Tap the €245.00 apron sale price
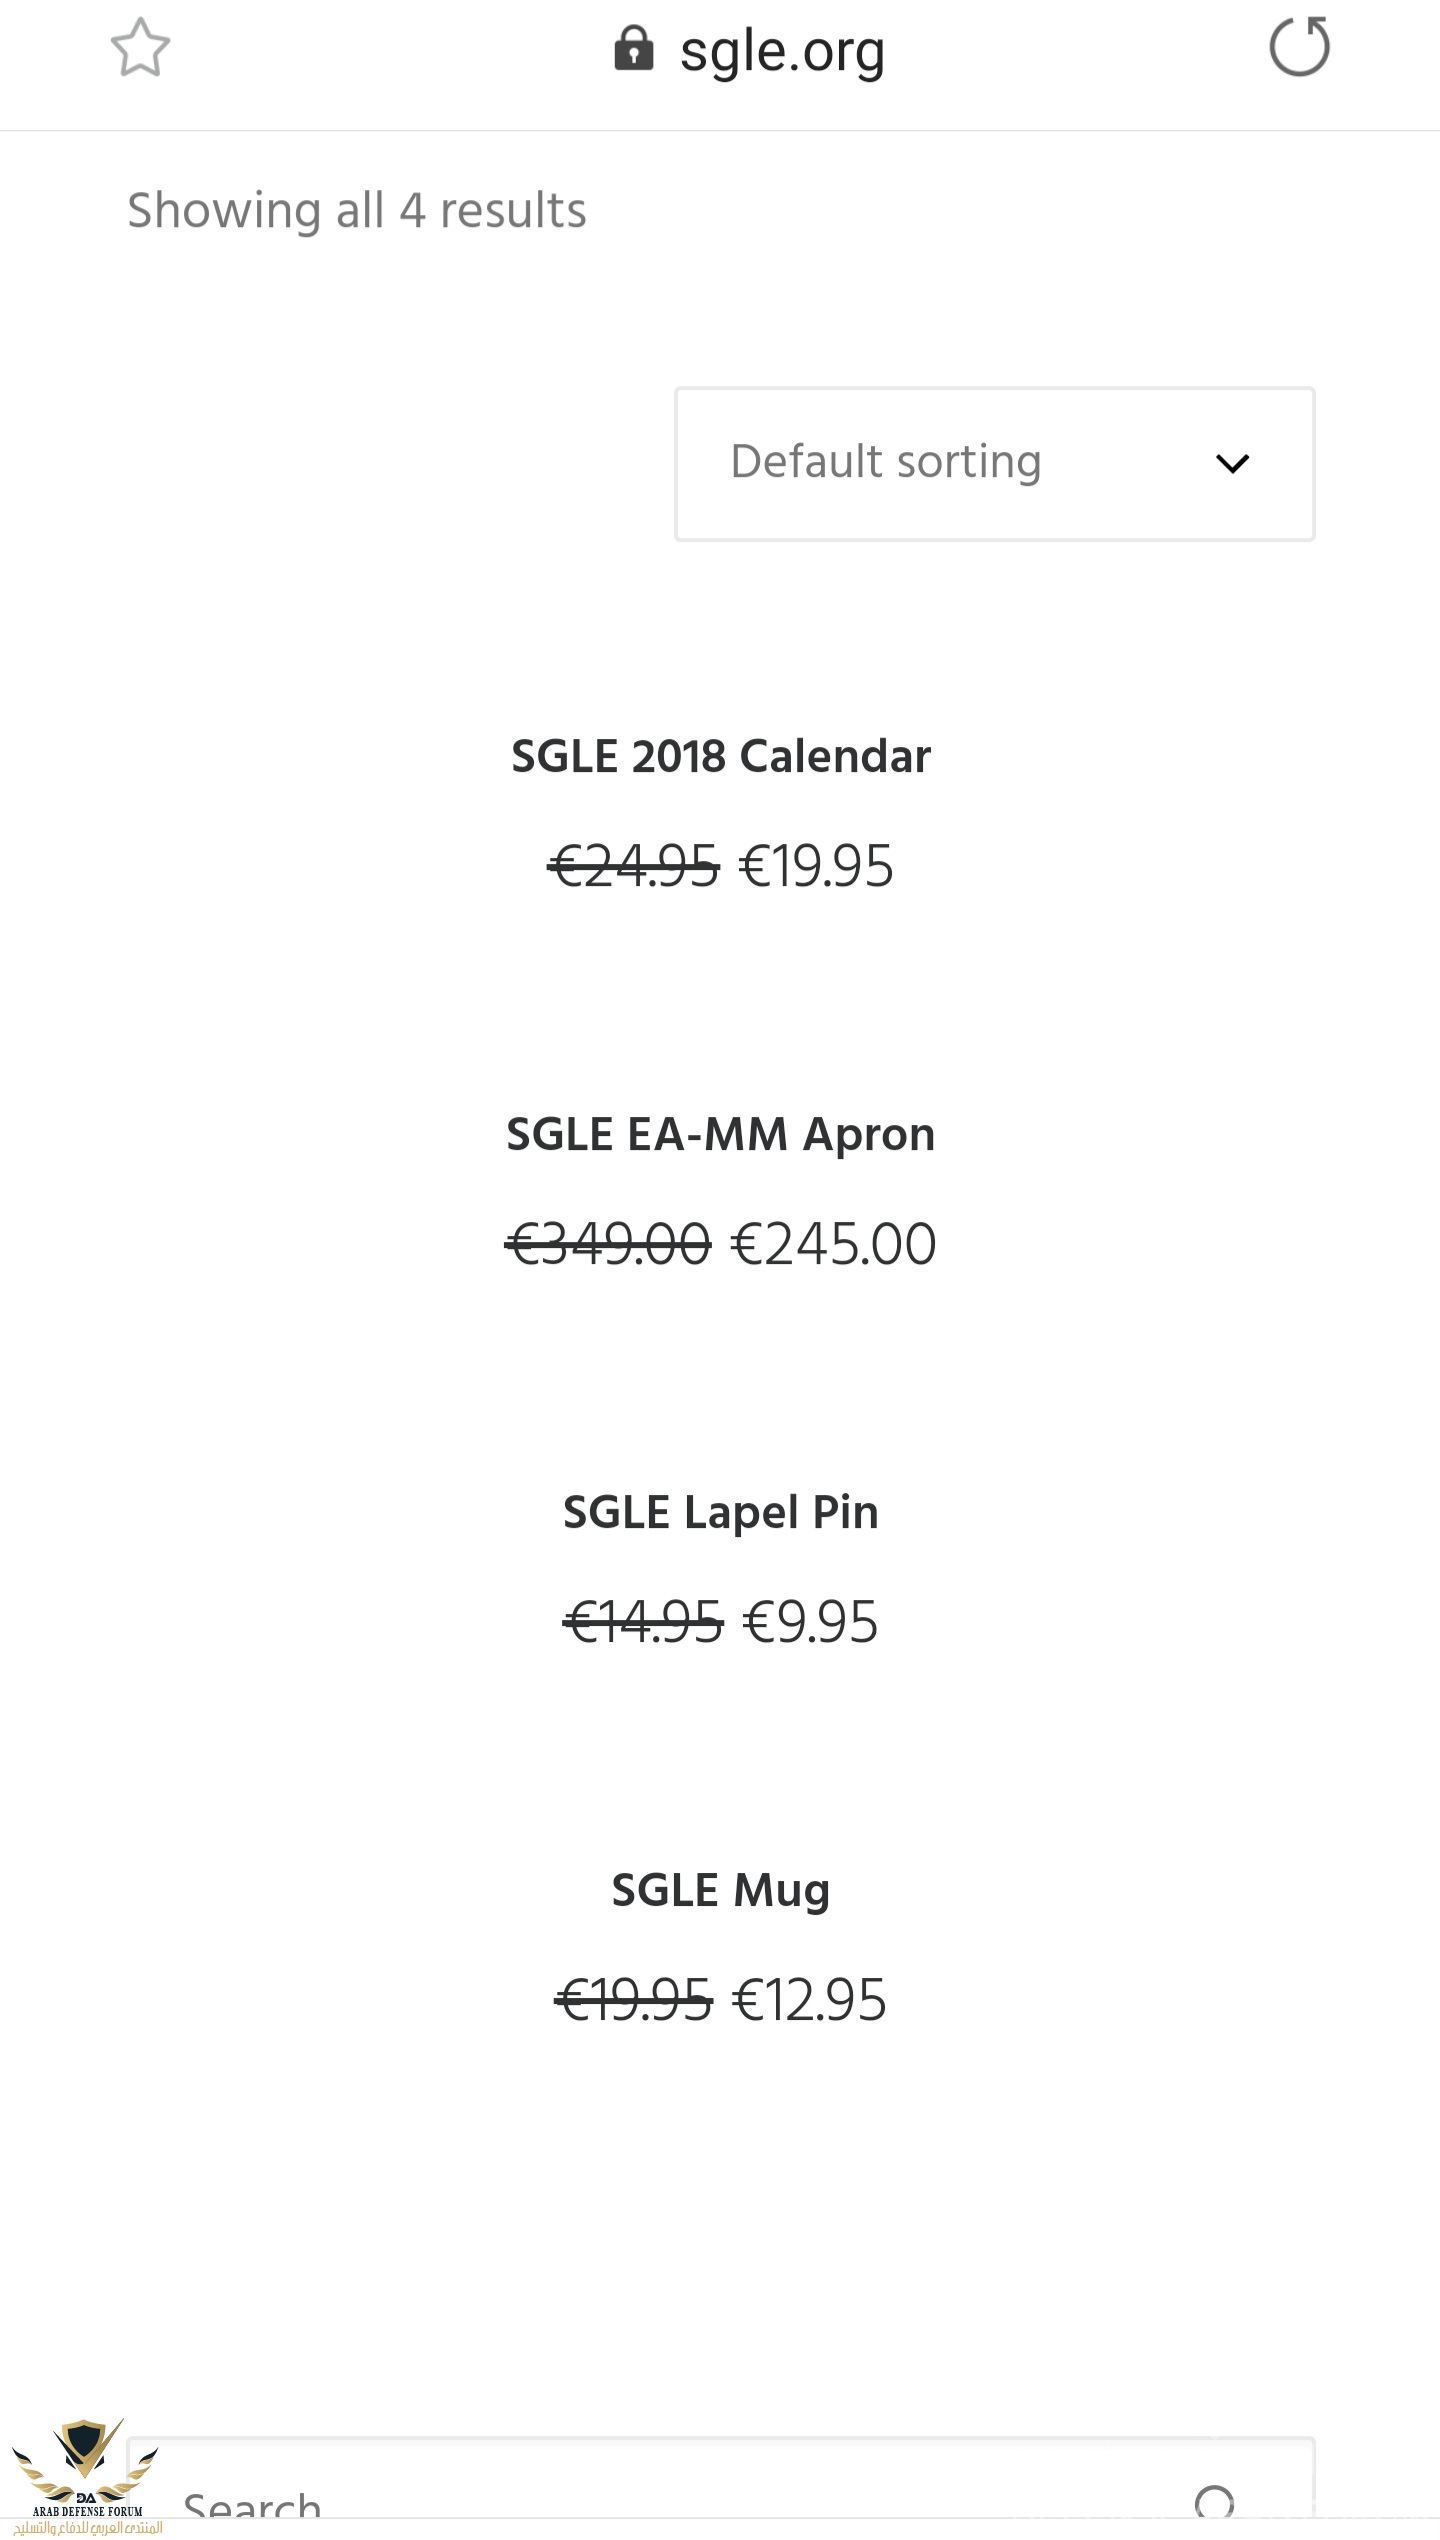 [x=834, y=1244]
